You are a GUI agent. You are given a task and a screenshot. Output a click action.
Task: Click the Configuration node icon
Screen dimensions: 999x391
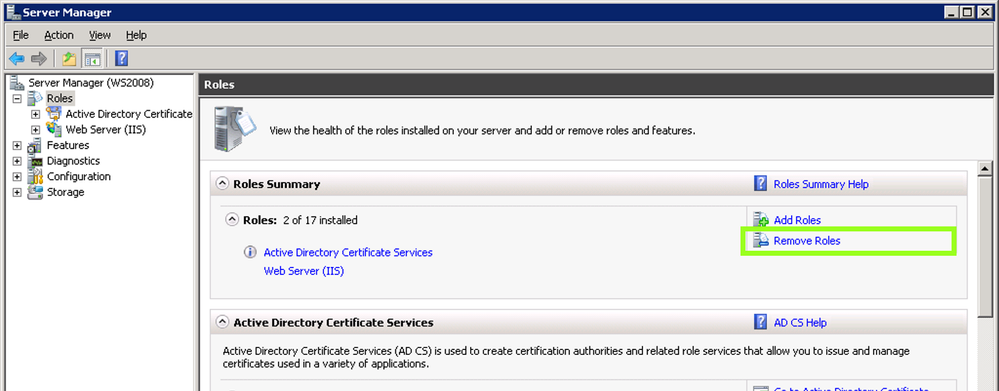(x=36, y=176)
